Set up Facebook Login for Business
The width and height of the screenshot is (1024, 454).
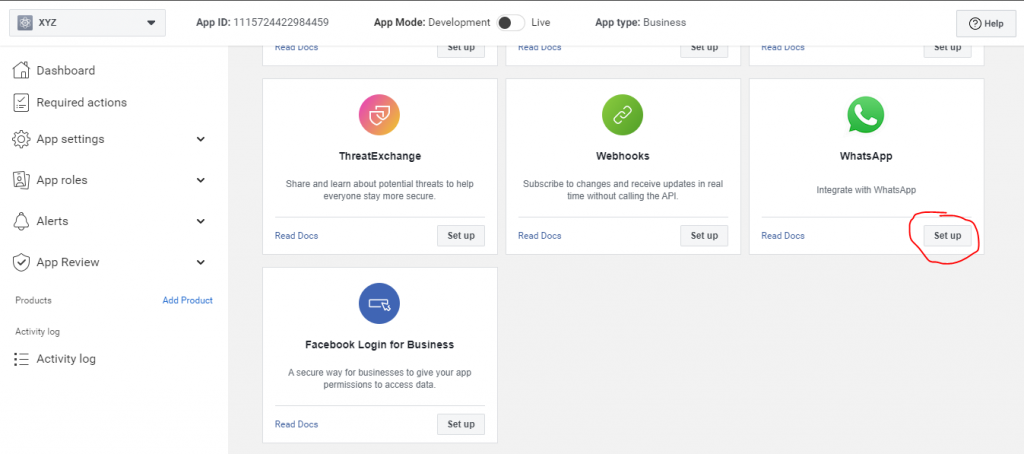click(x=460, y=424)
